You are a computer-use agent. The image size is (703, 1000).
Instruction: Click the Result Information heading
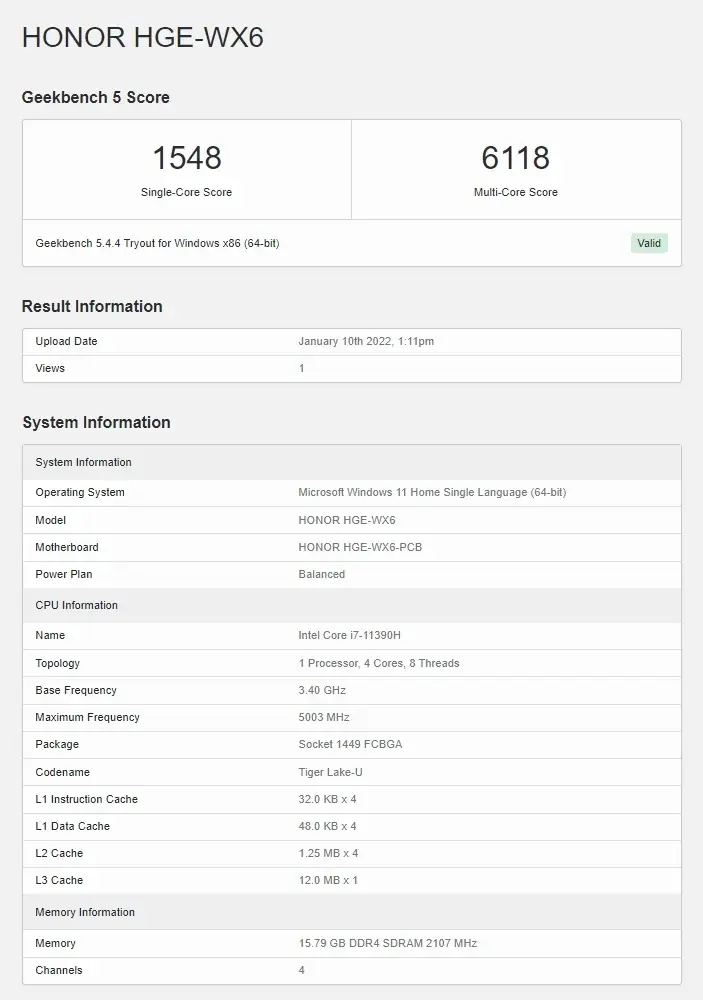point(92,306)
